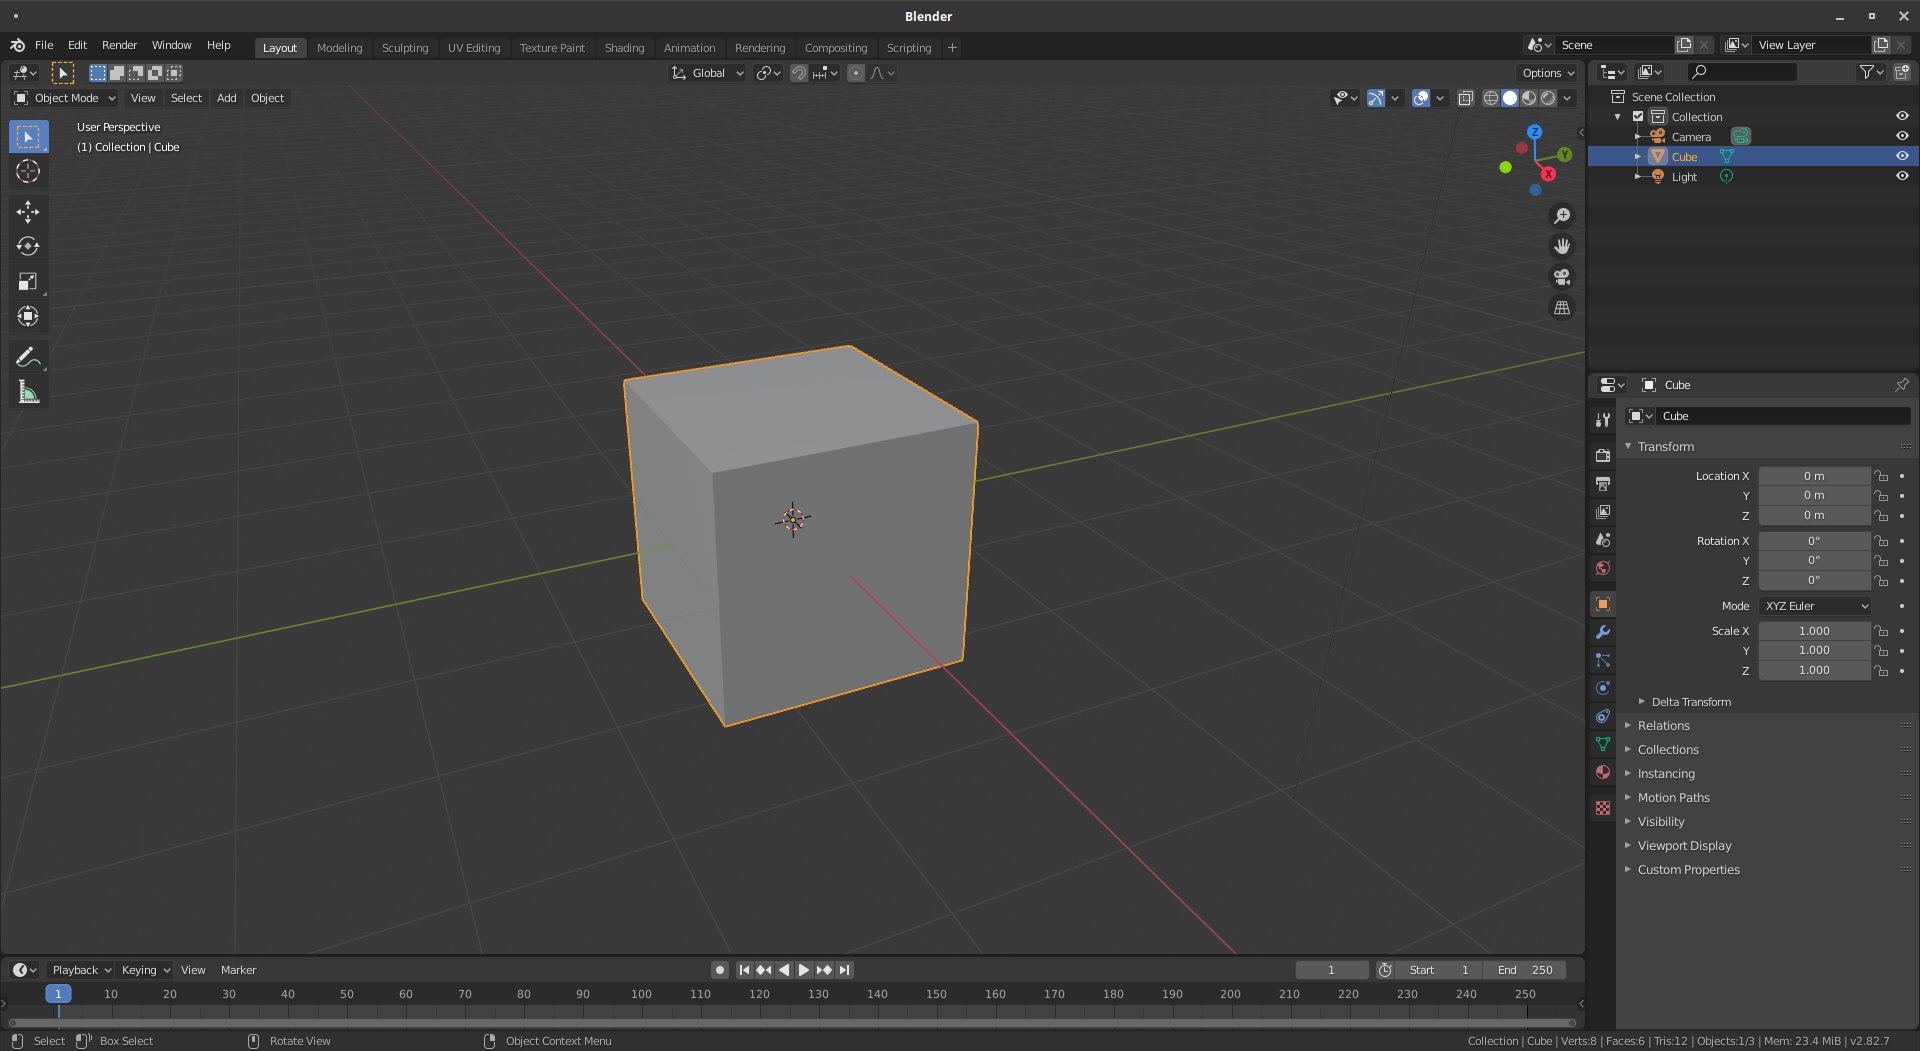The image size is (1920, 1051).
Task: Click the Options button in the viewport header
Action: [x=1547, y=73]
